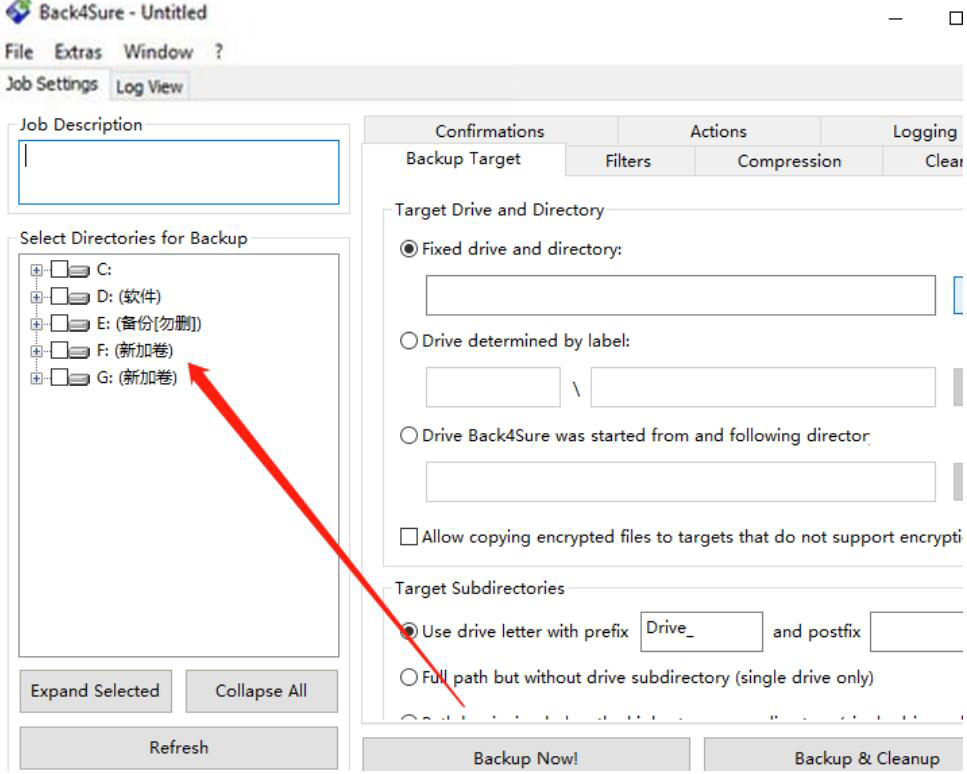Expand the F: drive tree node
Viewport: 967px width, 774px height.
tap(36, 352)
